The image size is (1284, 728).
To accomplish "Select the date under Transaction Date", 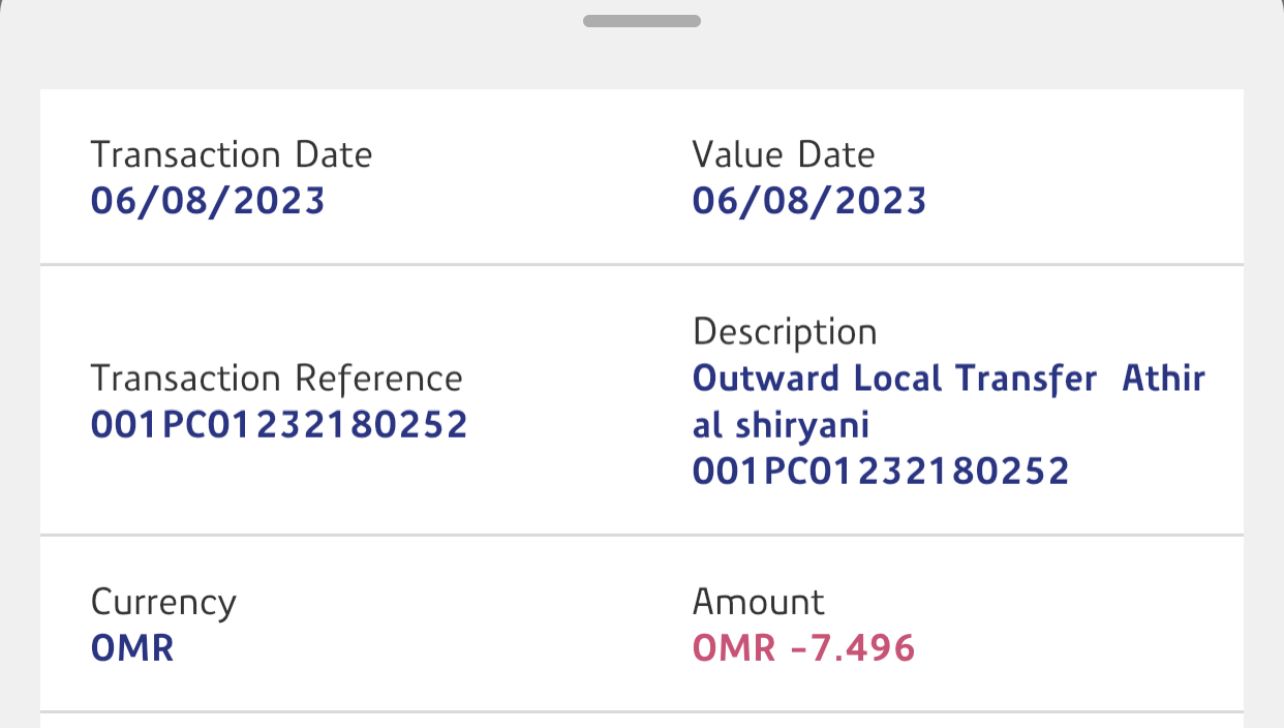I will [208, 201].
